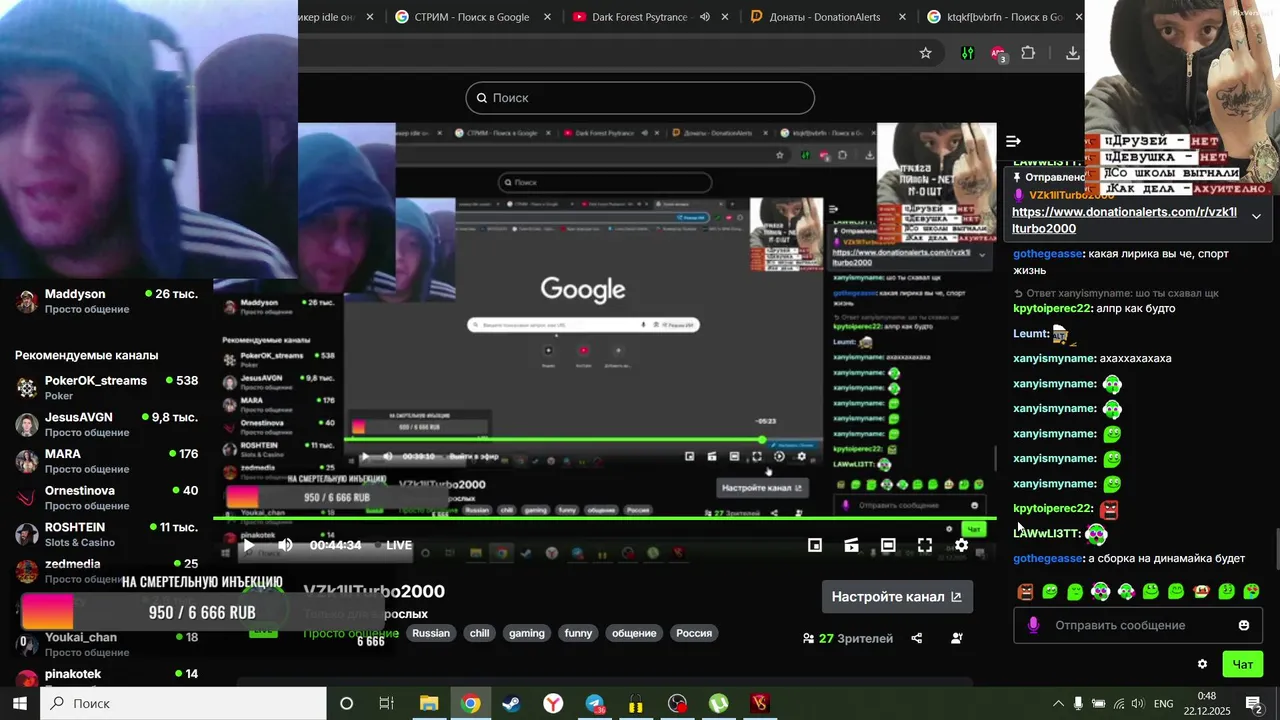Screen dimensions: 1280x720
Task: Bookmark this page with star icon
Action: pyautogui.click(x=926, y=53)
